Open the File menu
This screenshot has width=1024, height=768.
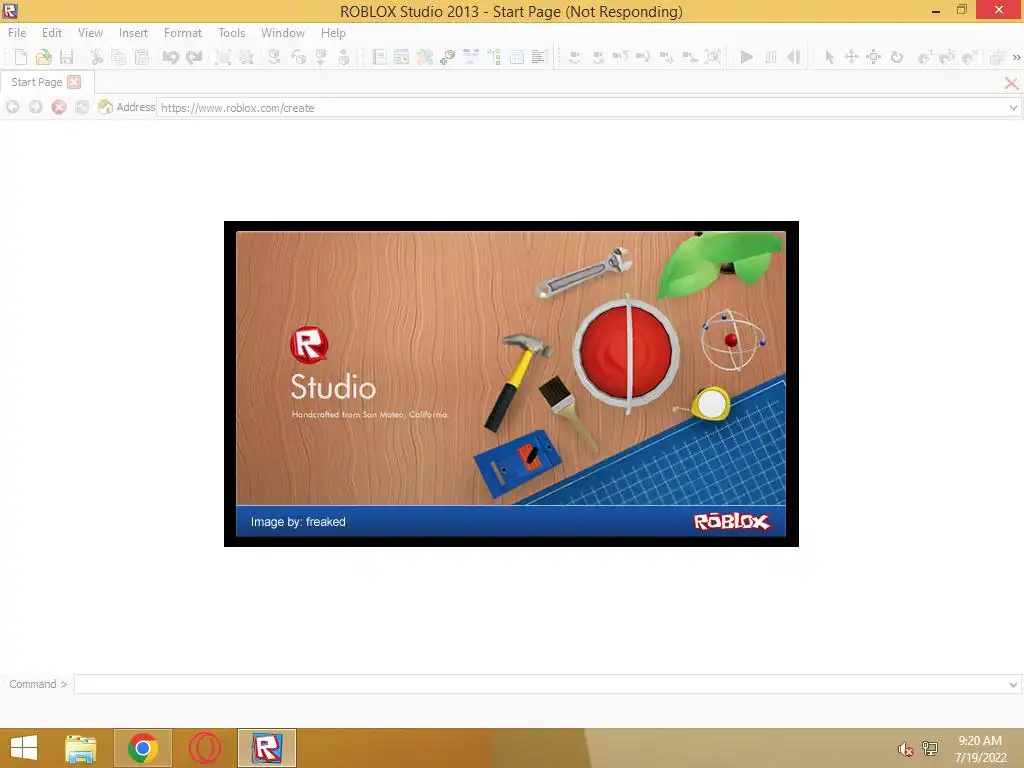pyautogui.click(x=17, y=33)
